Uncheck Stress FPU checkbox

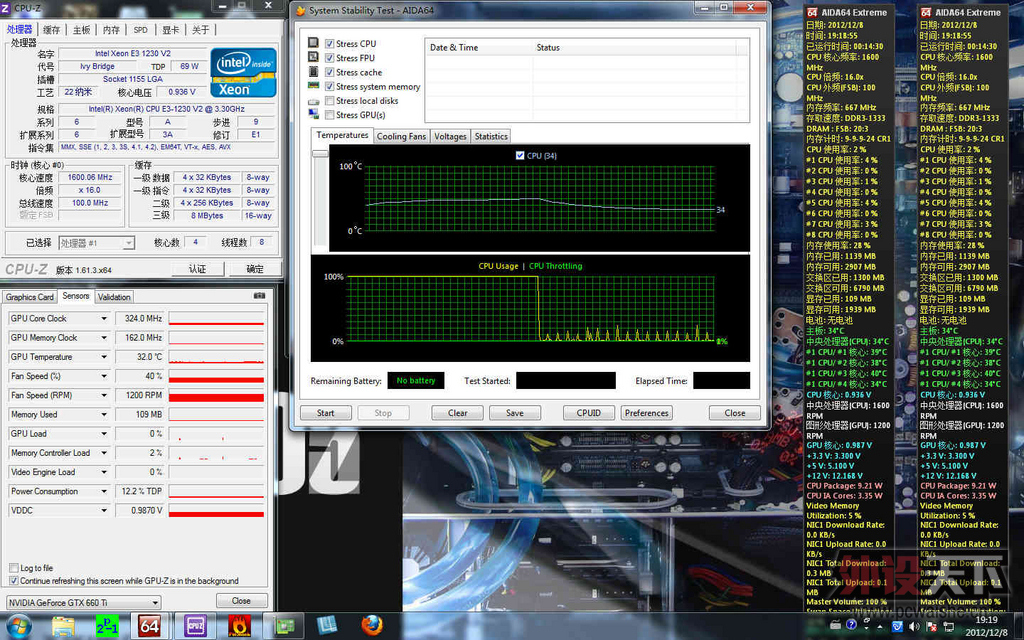(330, 58)
